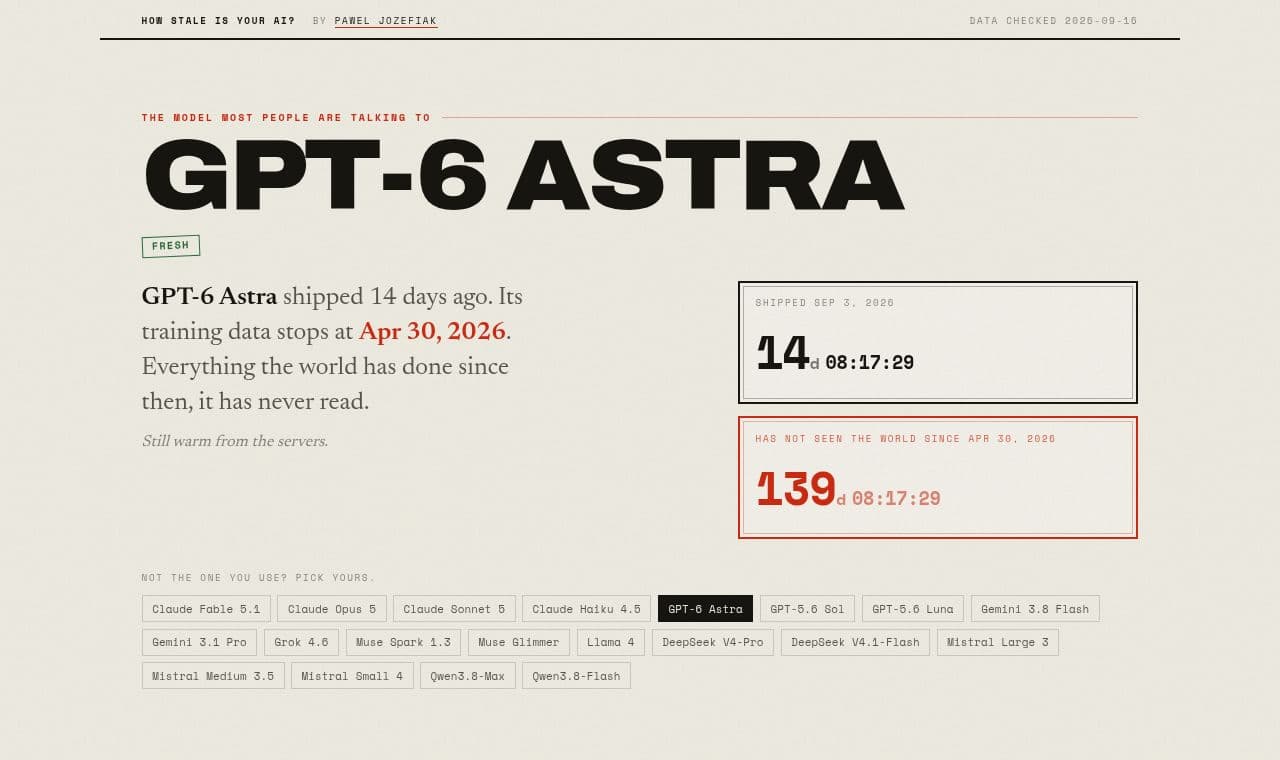Viewport: 1280px width, 760px height.
Task: Click "HOW STALE IS YOUR AI?" title
Action: point(218,21)
